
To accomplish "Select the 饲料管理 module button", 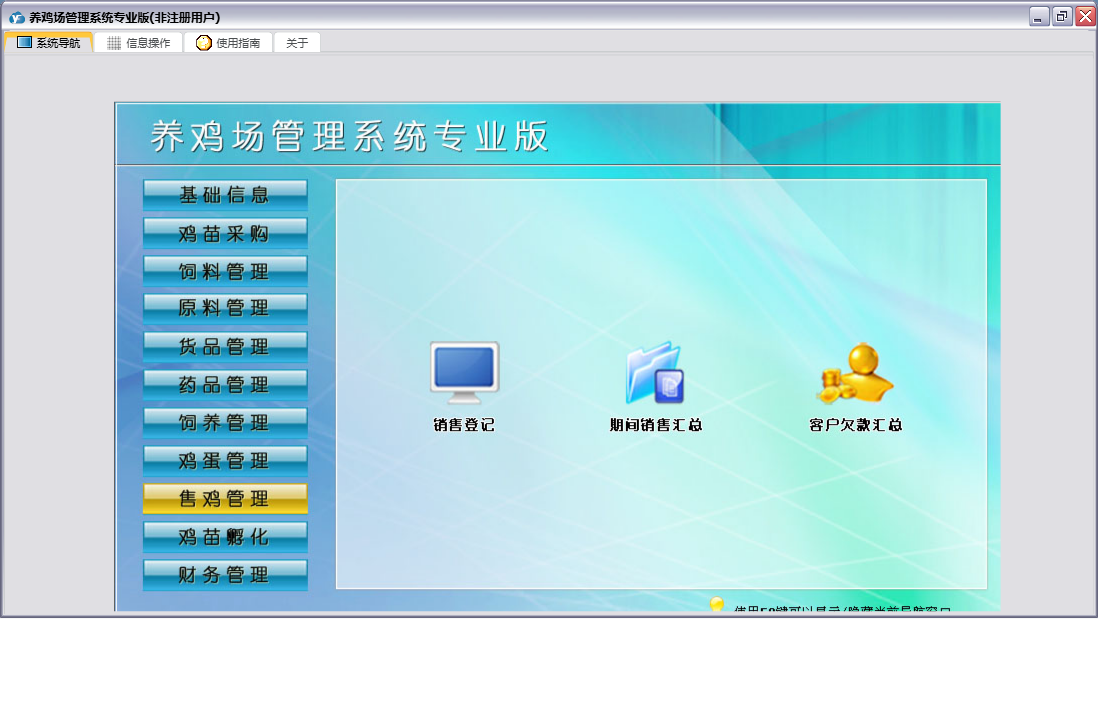I will click(x=225, y=271).
